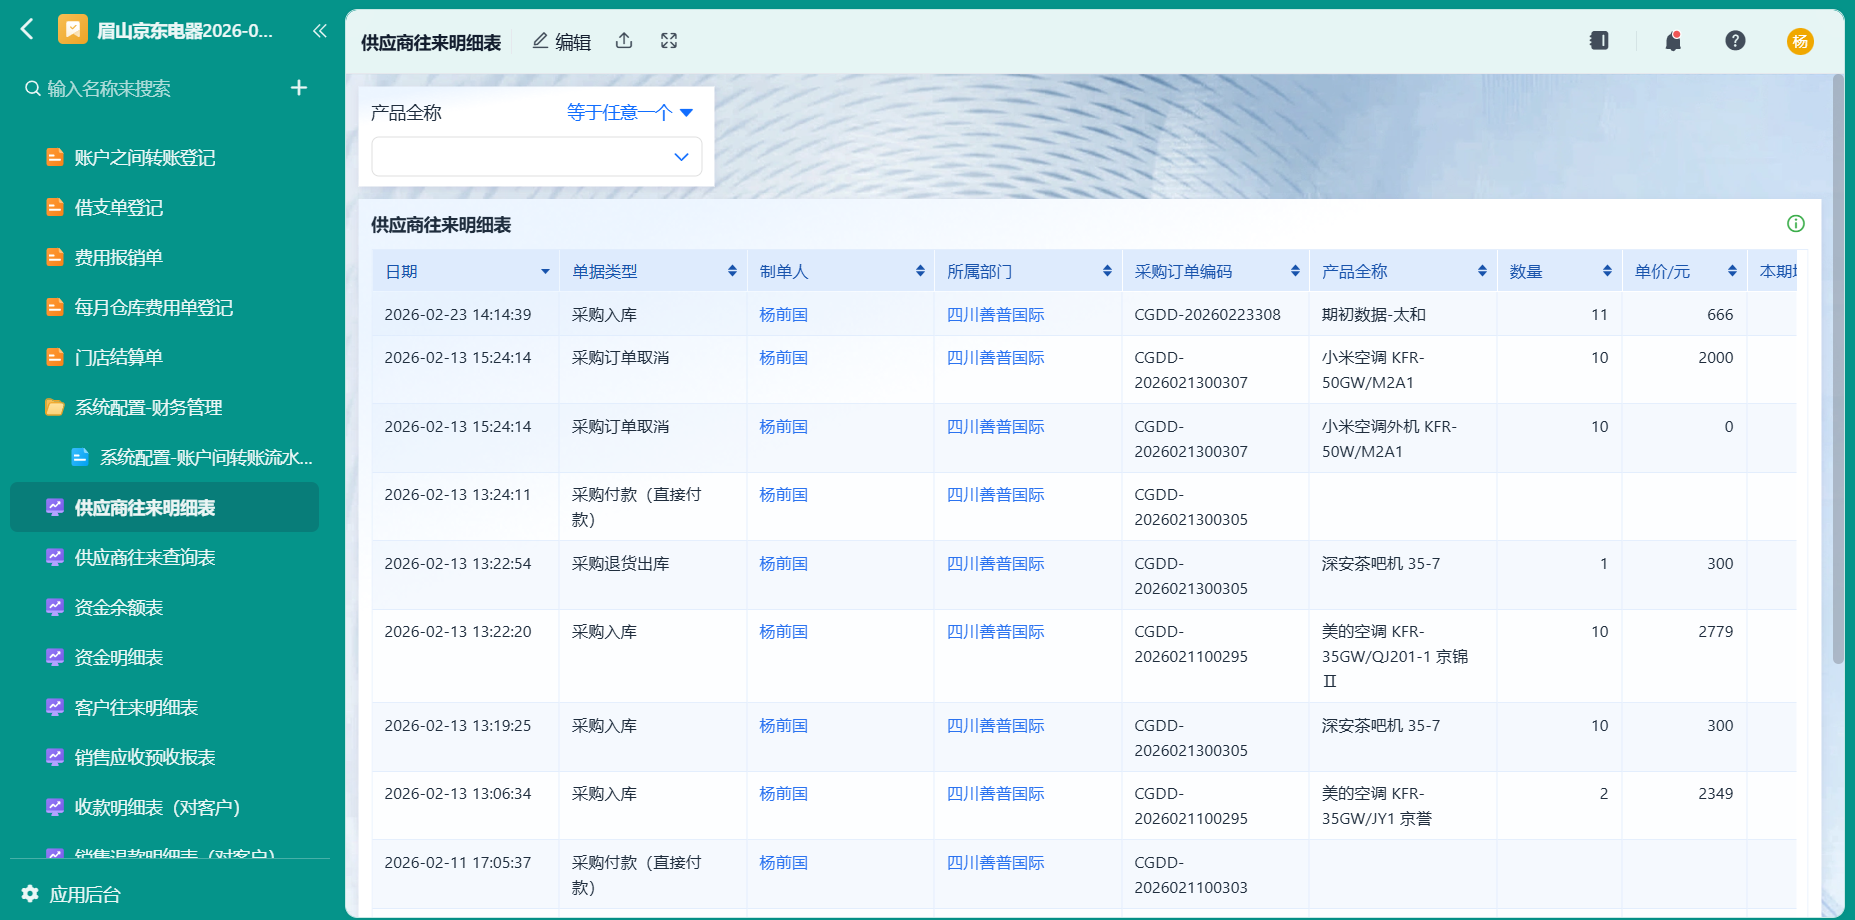Click 应用后台 at sidebar bottom
1855x920 pixels.
(x=85, y=894)
